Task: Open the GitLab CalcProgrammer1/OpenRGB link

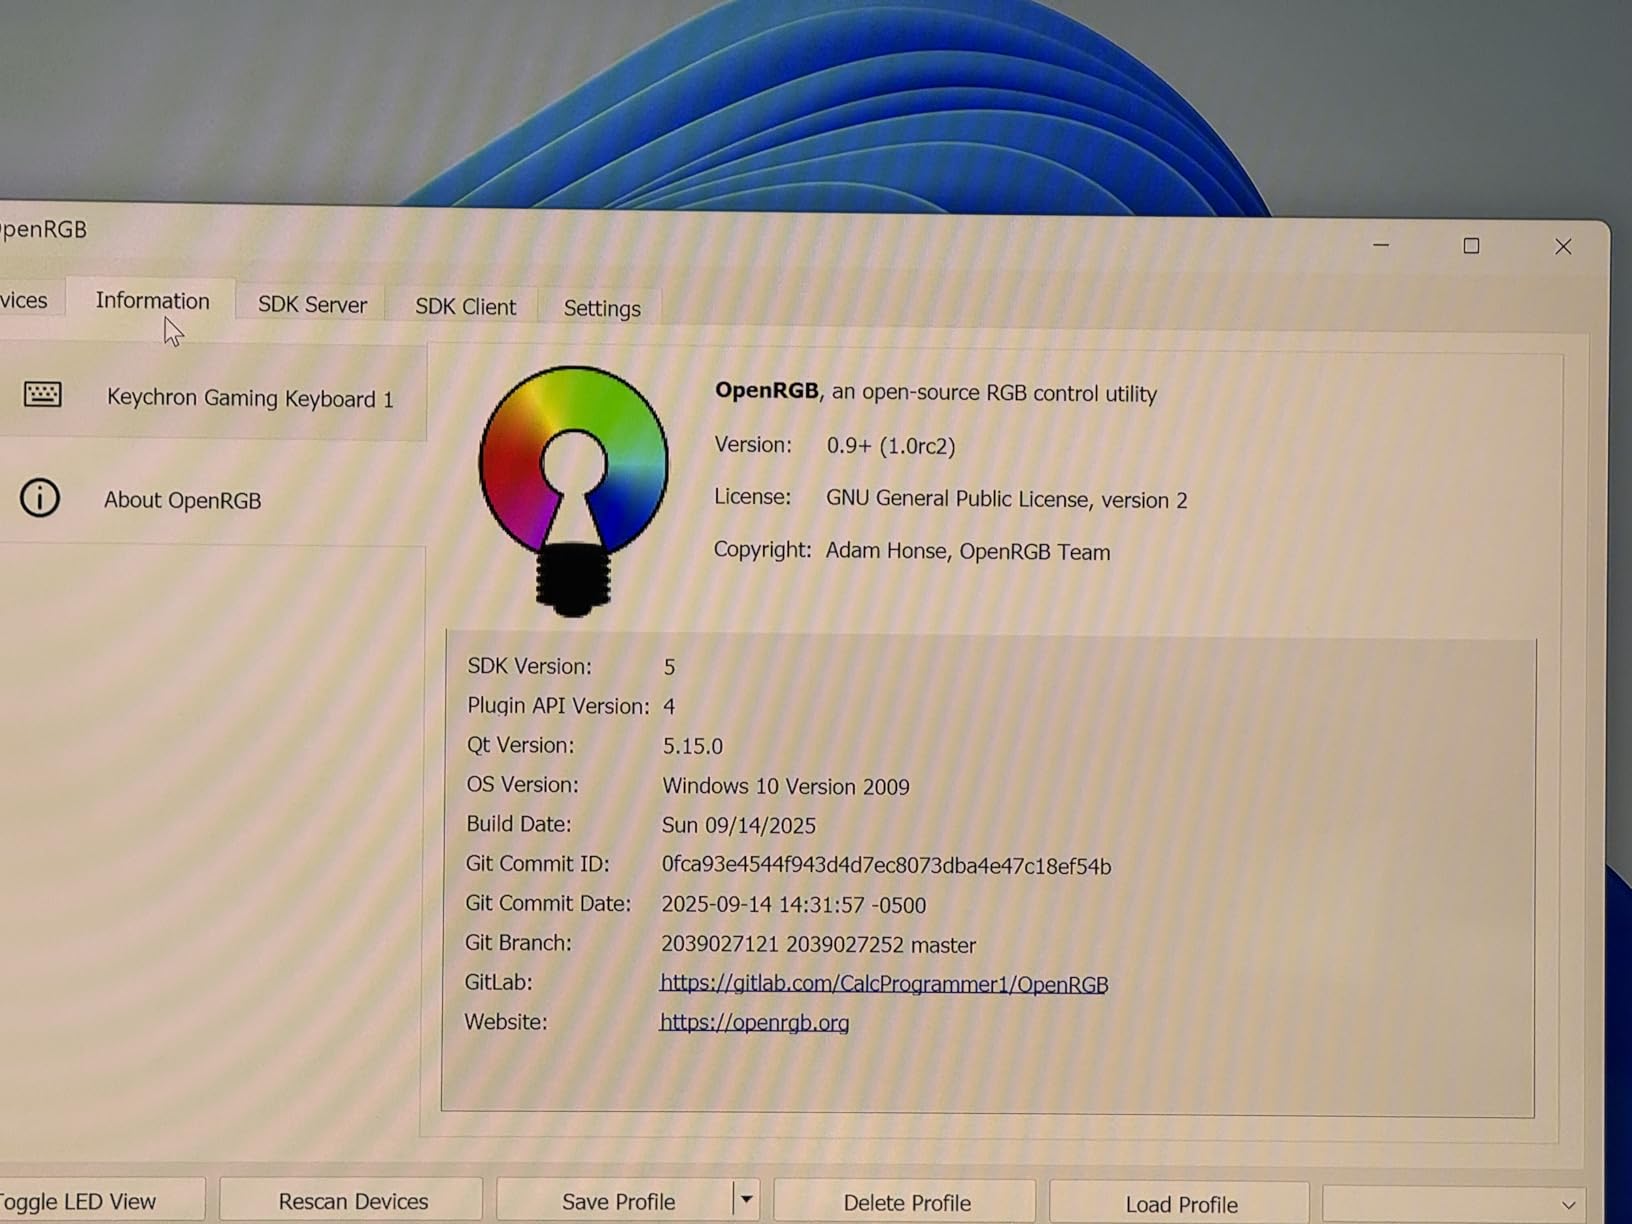Action: pyautogui.click(x=884, y=984)
